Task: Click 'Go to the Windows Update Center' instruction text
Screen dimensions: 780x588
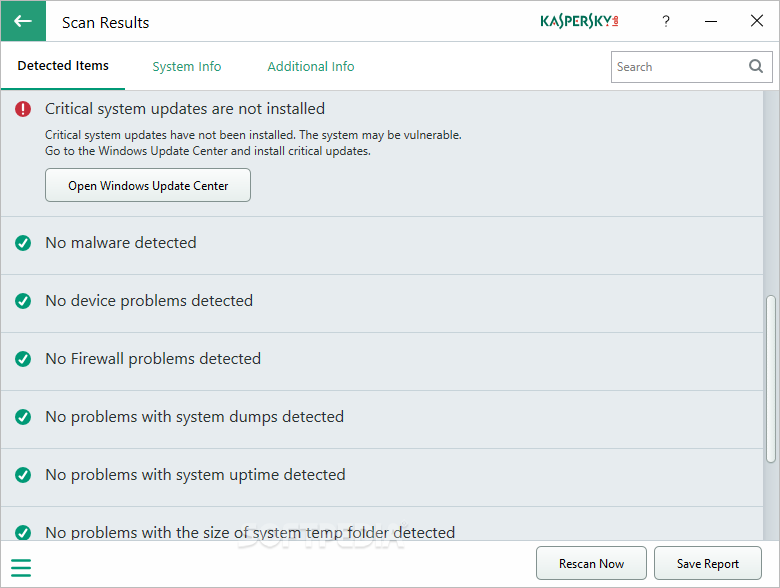Action: [208, 151]
